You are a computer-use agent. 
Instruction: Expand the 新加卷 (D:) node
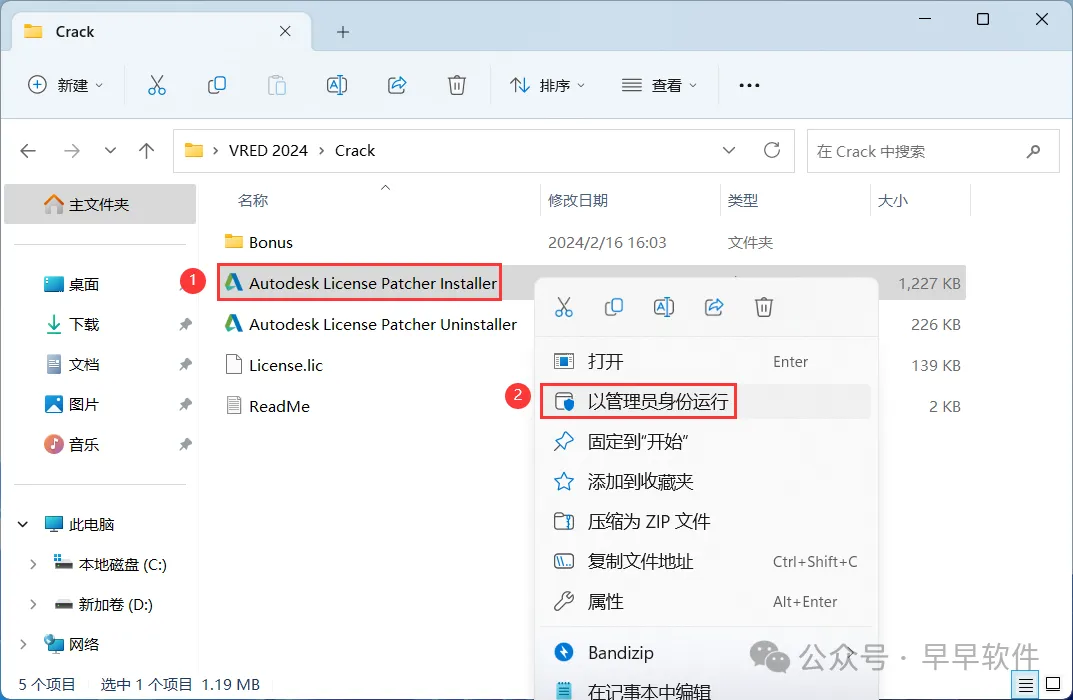pyautogui.click(x=33, y=605)
